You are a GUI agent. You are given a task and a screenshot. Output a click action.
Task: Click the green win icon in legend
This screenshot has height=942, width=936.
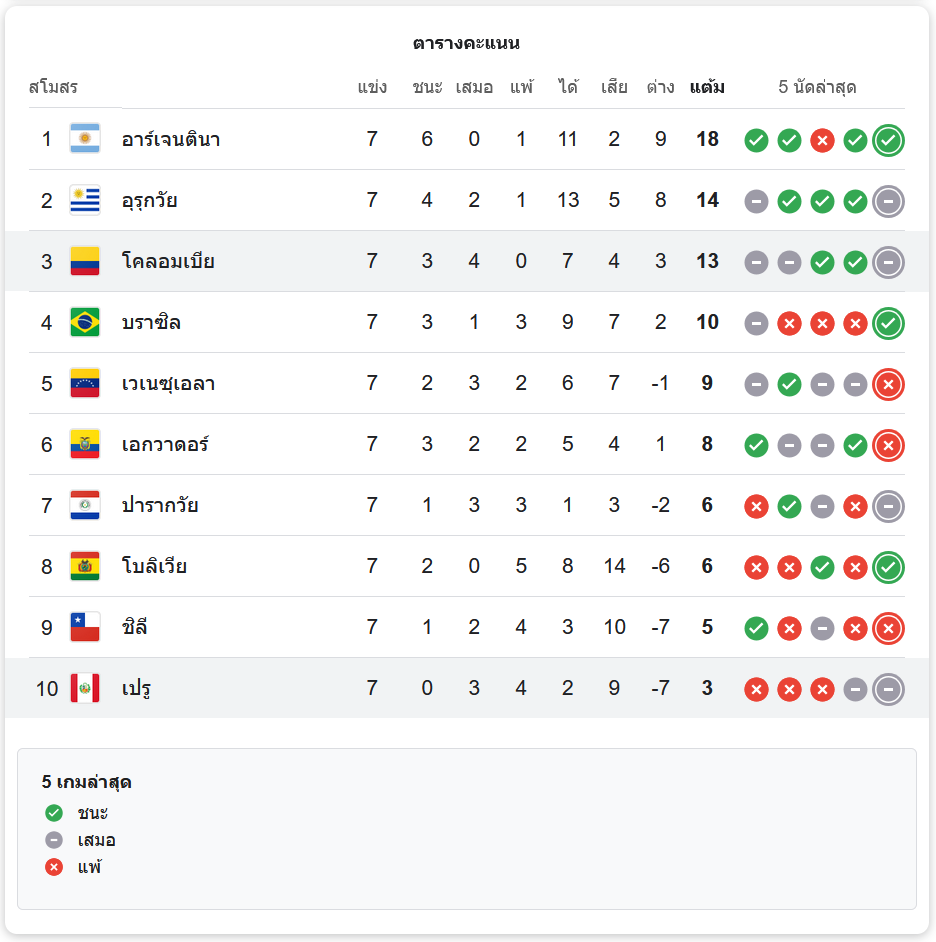(54, 813)
